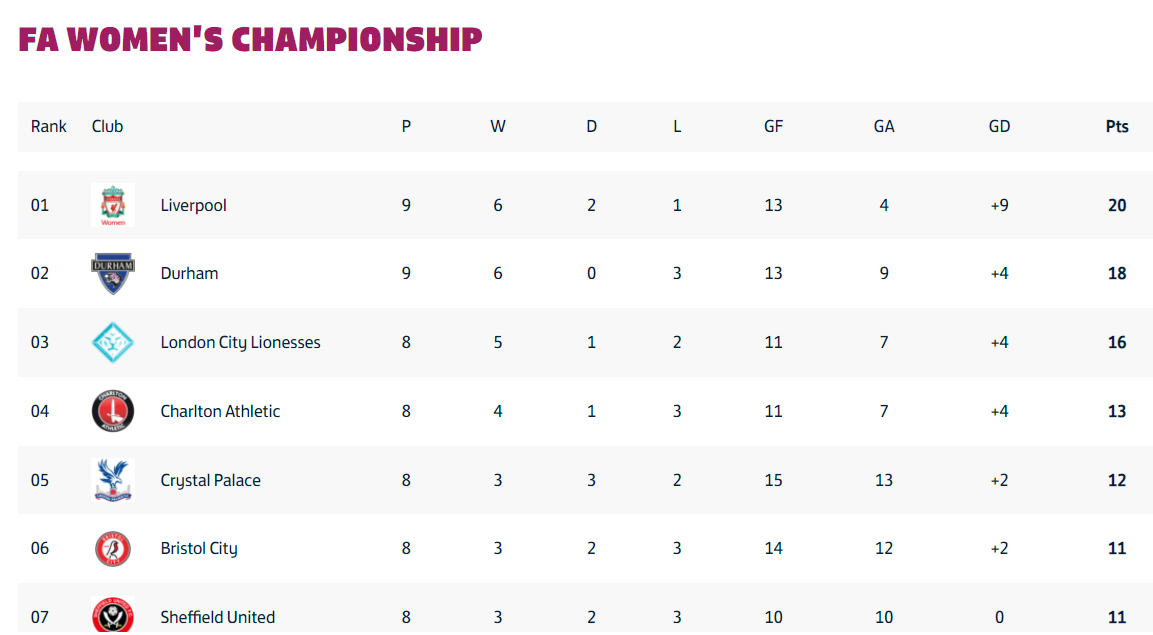
Task: Click the GD column header
Action: [x=999, y=126]
